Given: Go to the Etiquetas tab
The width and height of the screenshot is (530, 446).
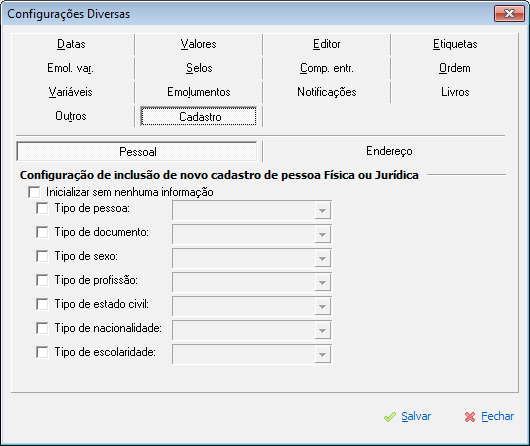Looking at the screenshot, I should (455, 44).
